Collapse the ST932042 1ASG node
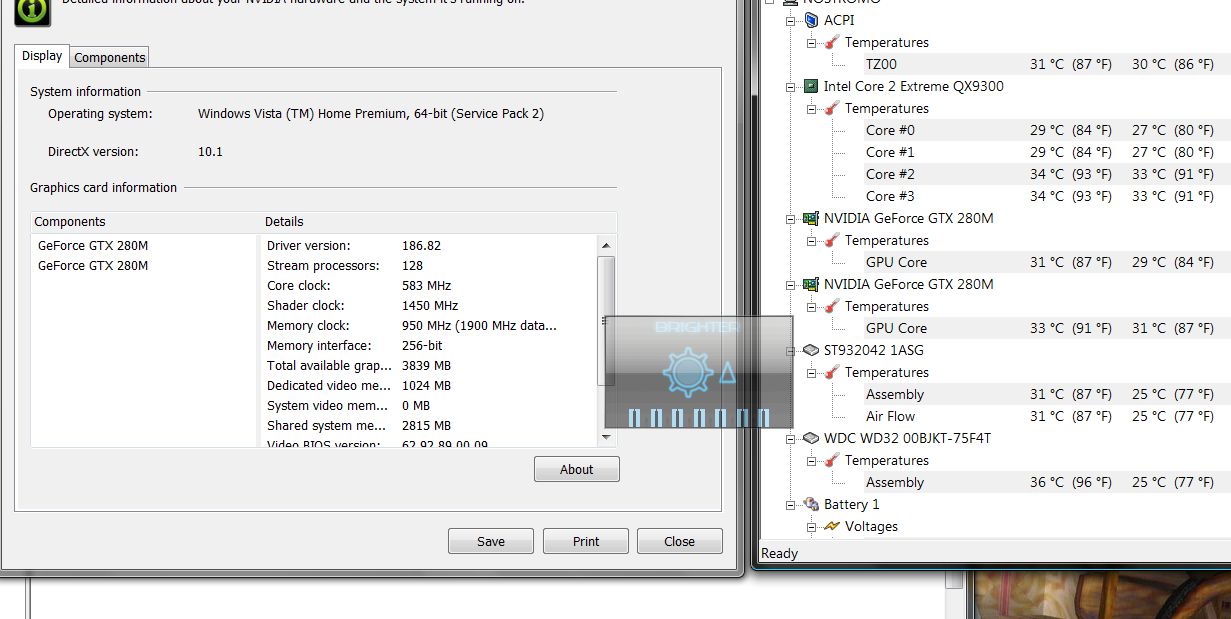Image resolution: width=1231 pixels, height=619 pixels. [x=791, y=350]
